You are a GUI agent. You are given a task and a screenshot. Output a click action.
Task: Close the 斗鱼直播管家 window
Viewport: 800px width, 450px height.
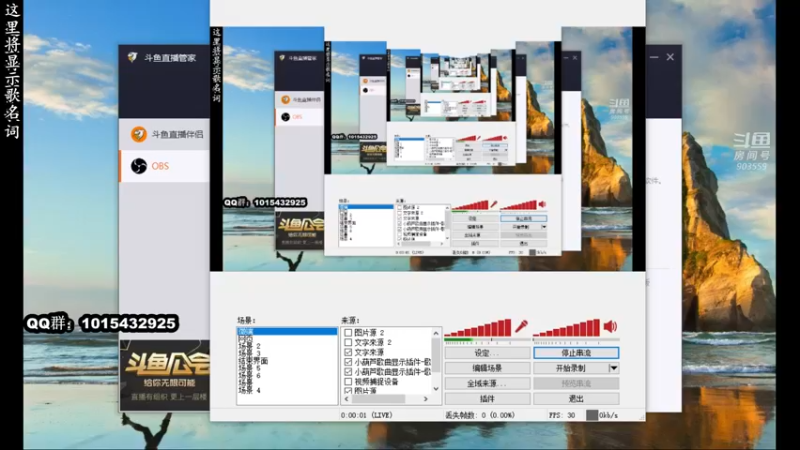click(x=670, y=57)
